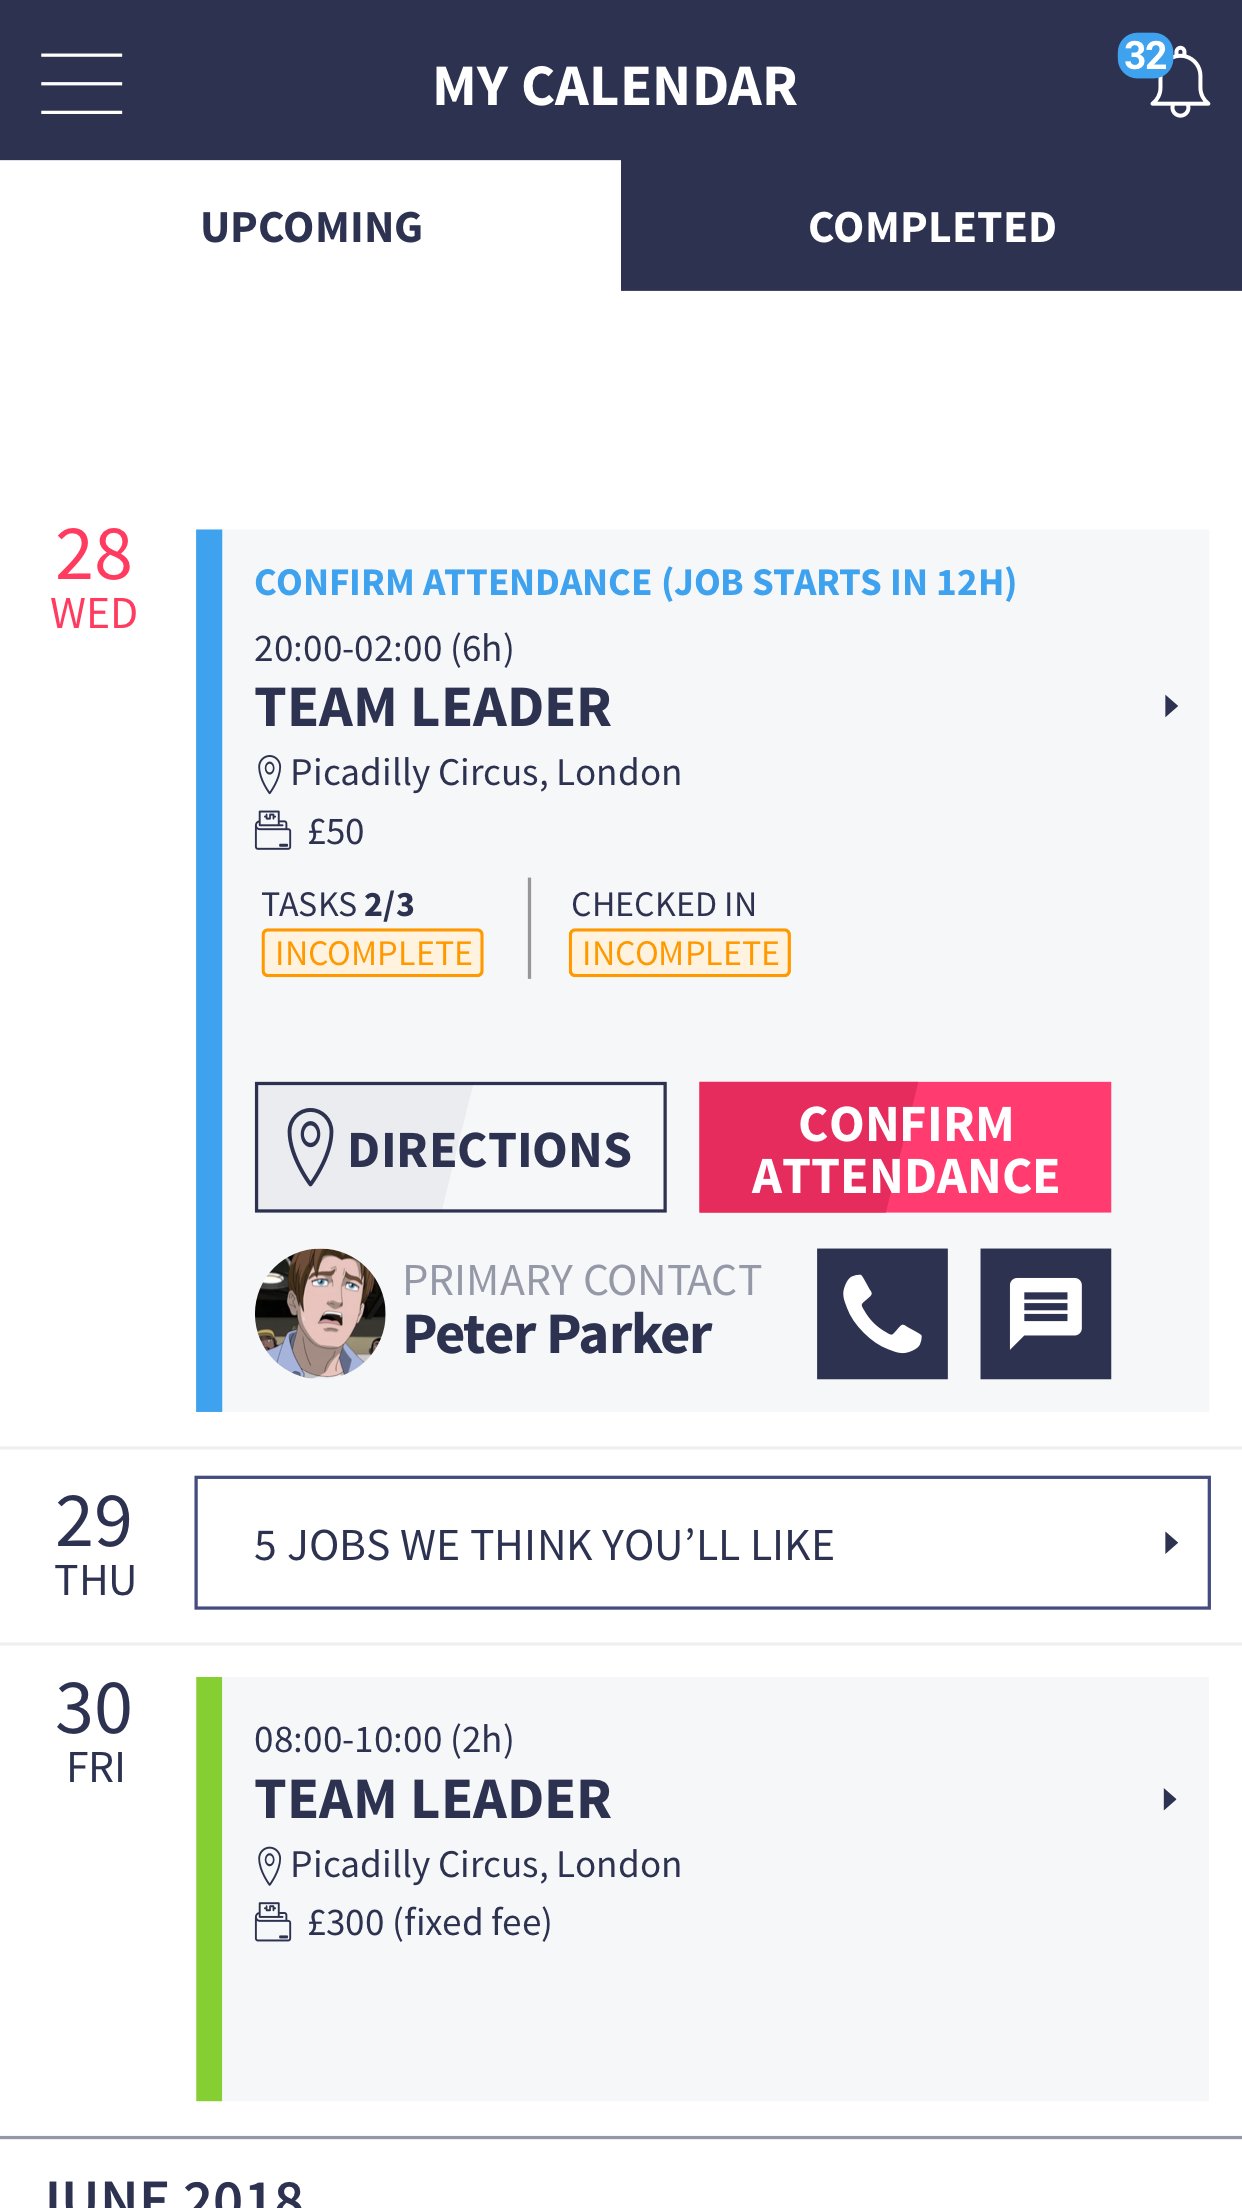Expand Friday Team Leader job details arrow

1171,1800
